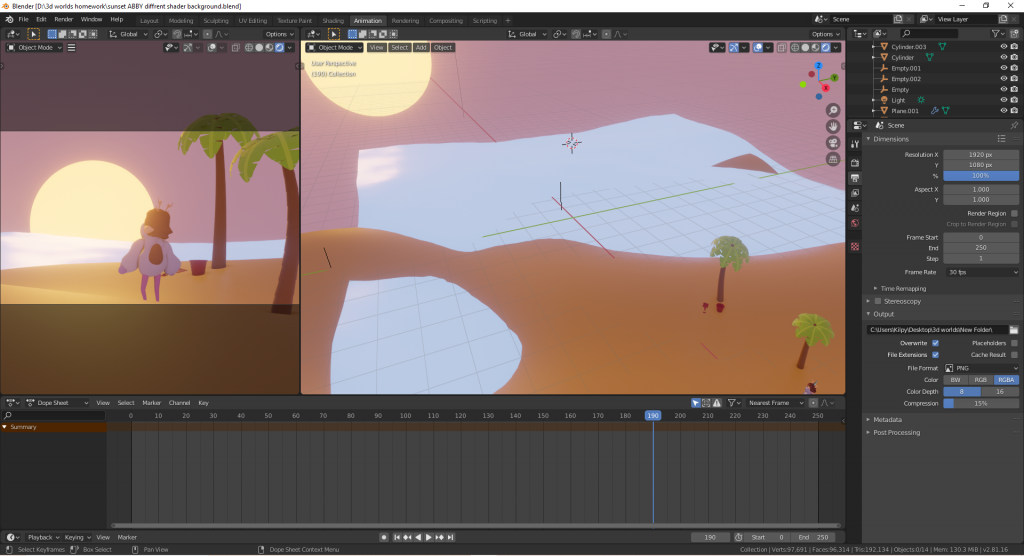Viewport: 1024px width, 556px height.
Task: Select wireframe shading in main viewport
Action: [795, 48]
